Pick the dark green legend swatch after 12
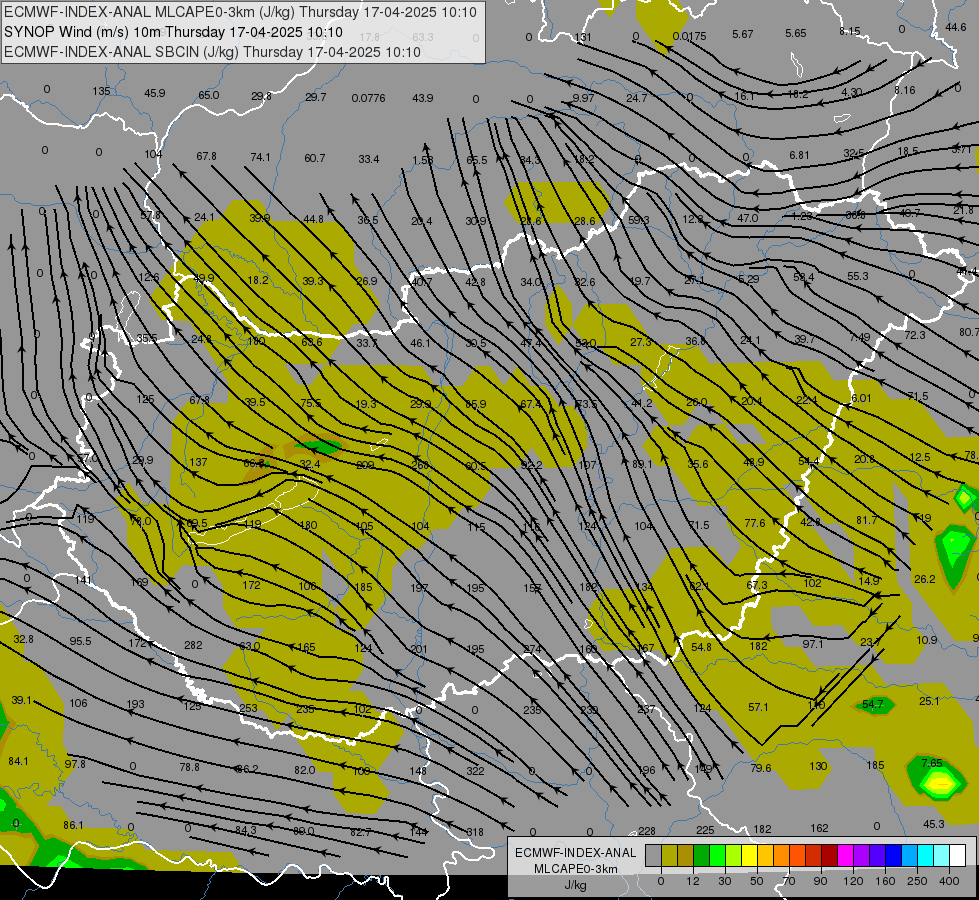 pos(702,856)
